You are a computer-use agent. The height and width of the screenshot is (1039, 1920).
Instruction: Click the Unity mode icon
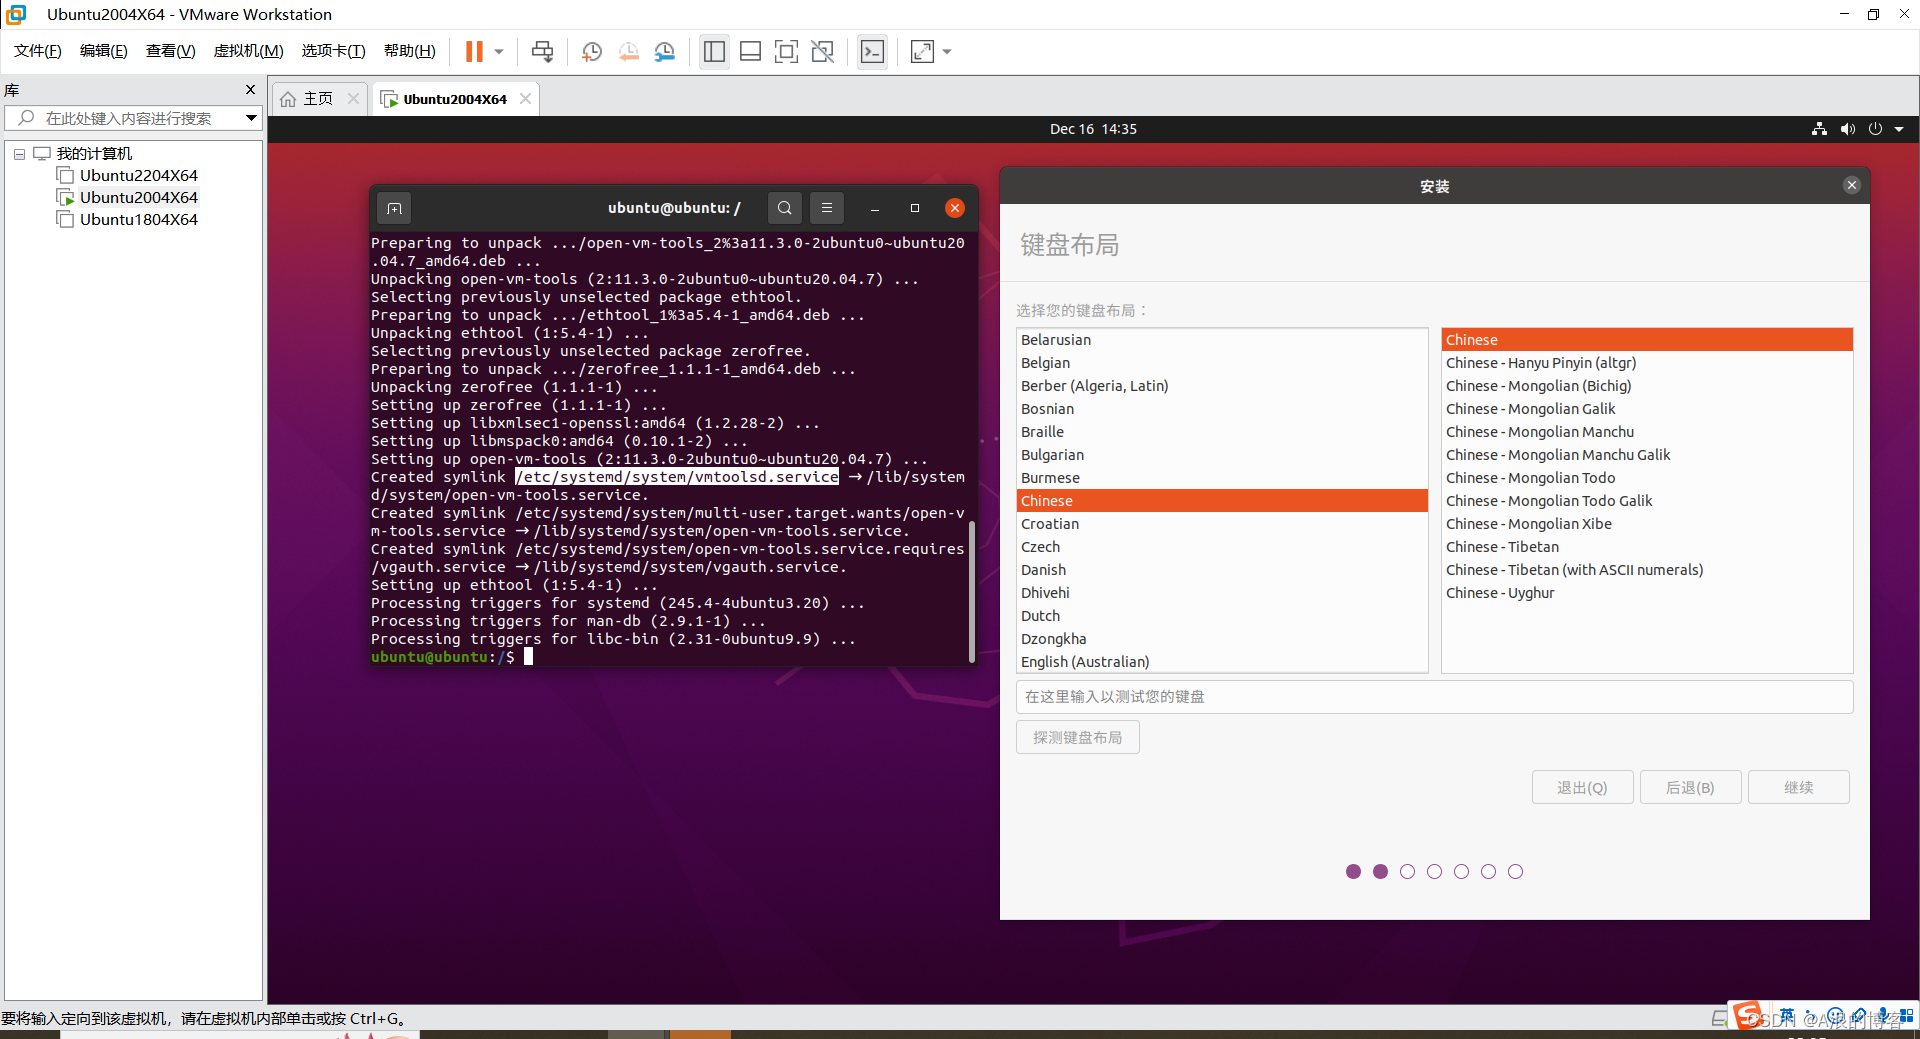pos(822,51)
